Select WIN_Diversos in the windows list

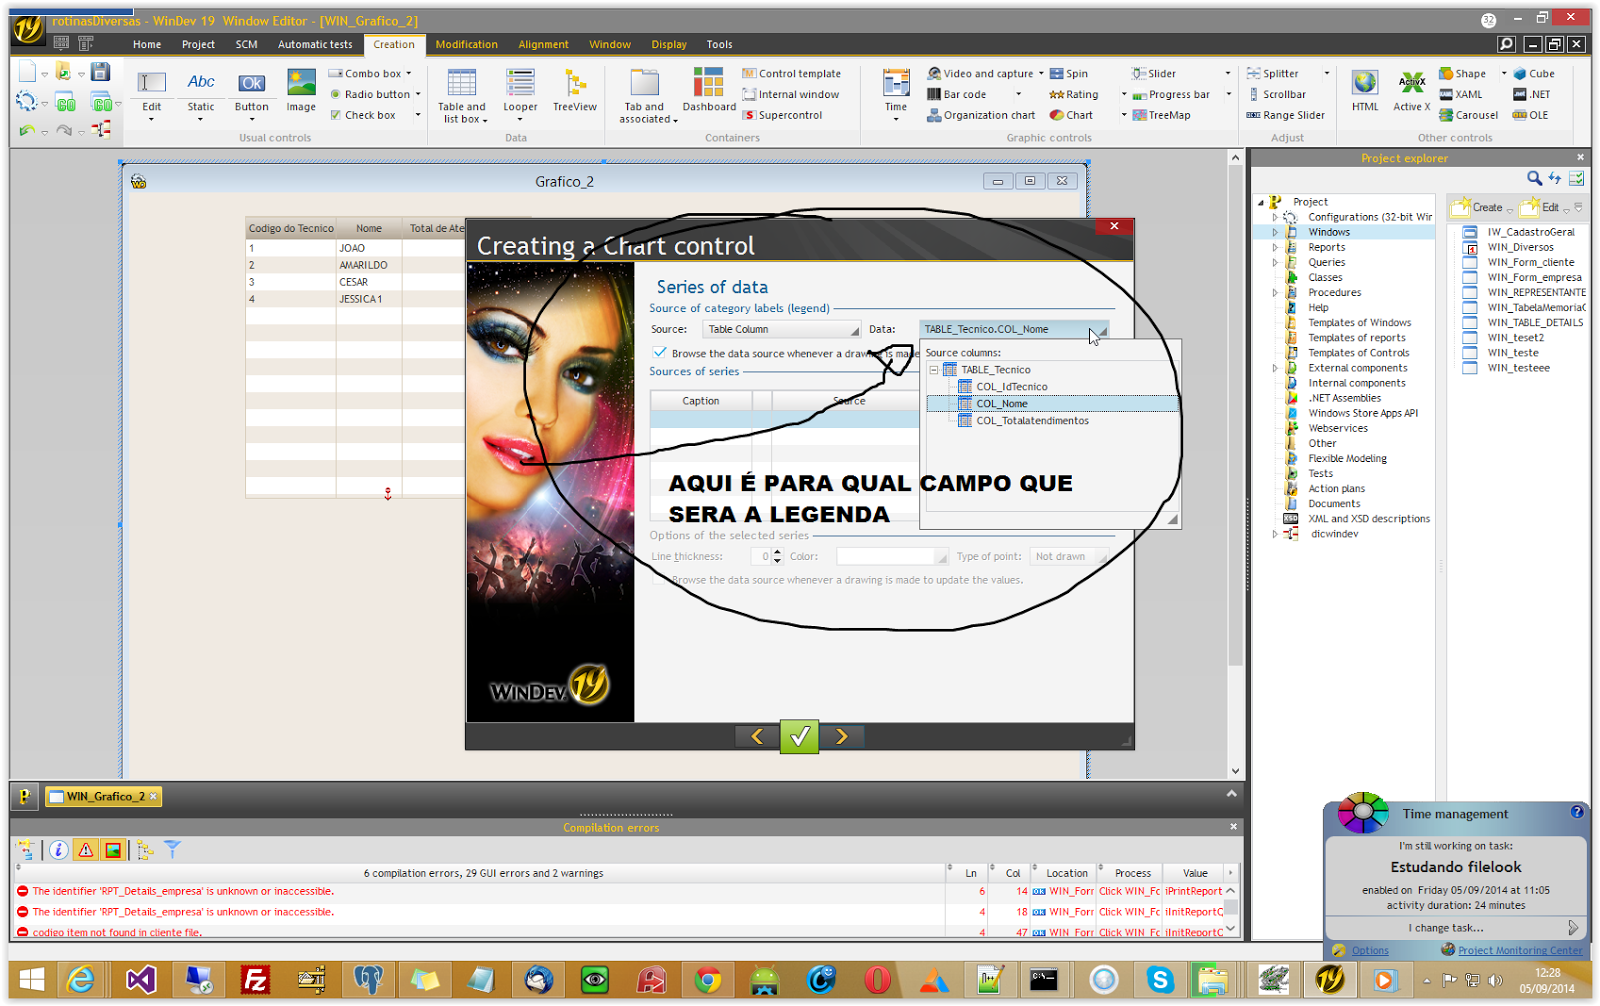coord(1520,247)
